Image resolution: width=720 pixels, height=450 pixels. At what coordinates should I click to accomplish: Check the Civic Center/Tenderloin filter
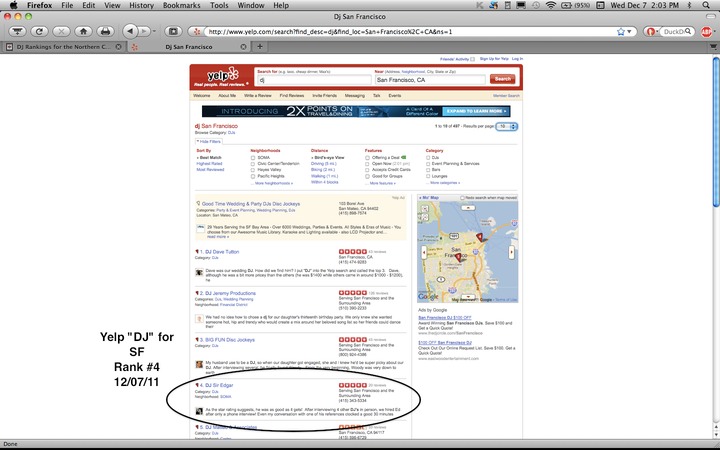pyautogui.click(x=253, y=164)
